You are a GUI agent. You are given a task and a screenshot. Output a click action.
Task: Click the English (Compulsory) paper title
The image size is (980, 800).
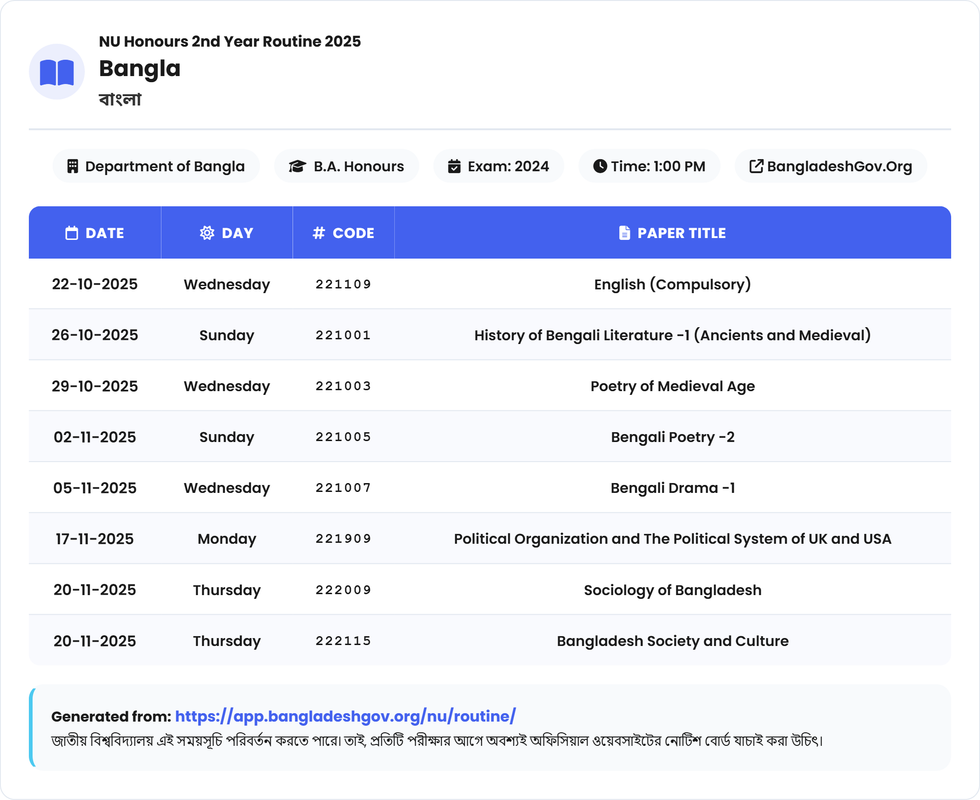click(x=672, y=284)
